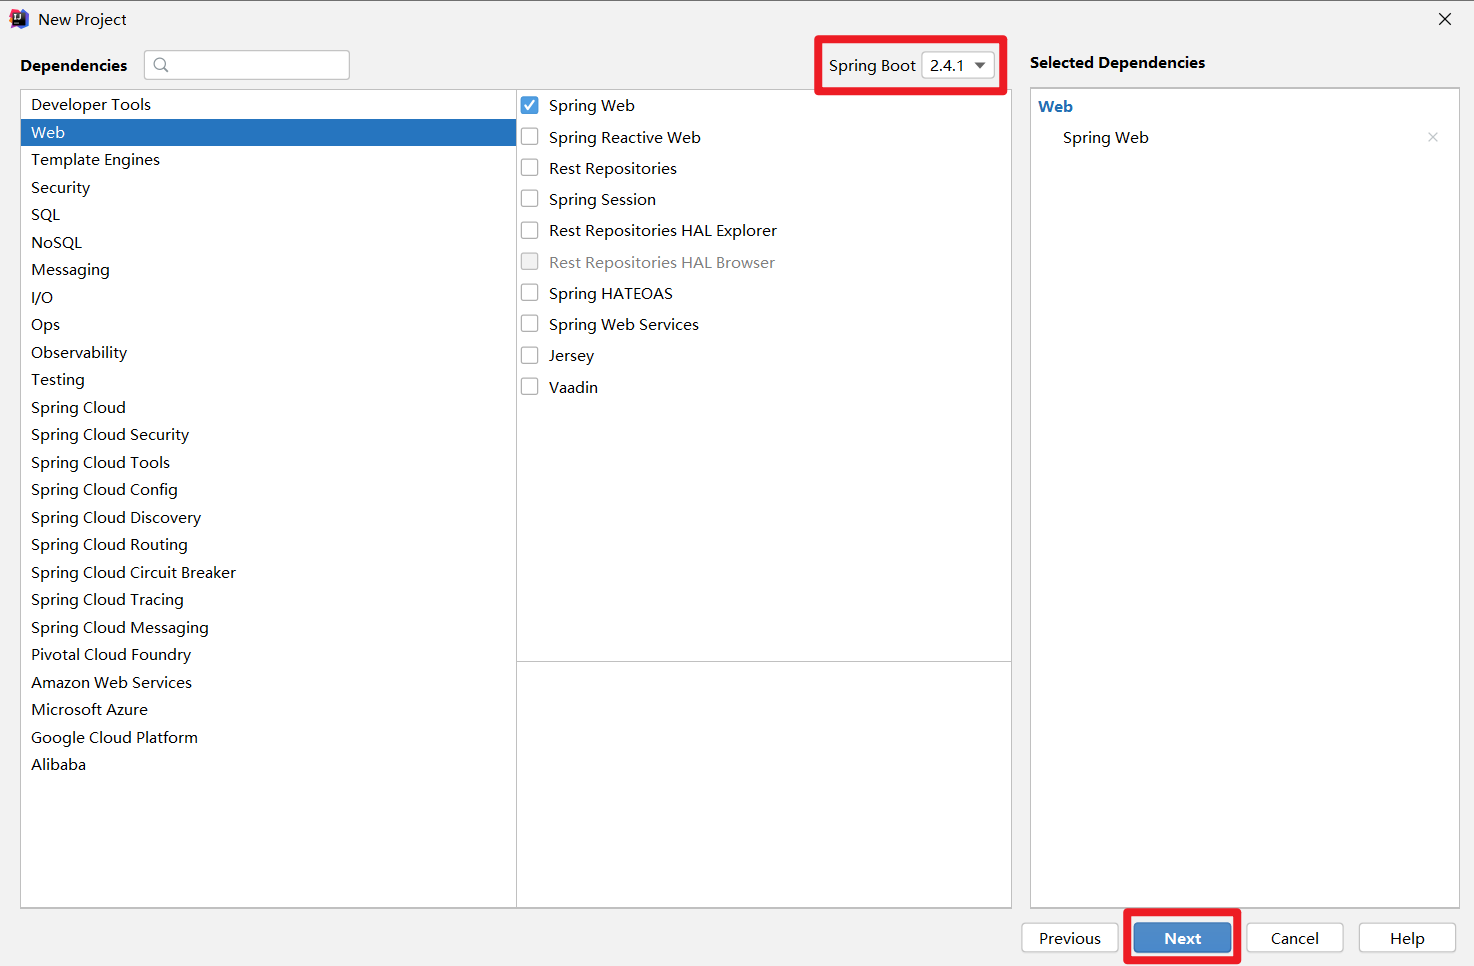Open the Alibaba category
The width and height of the screenshot is (1474, 966).
268,765
